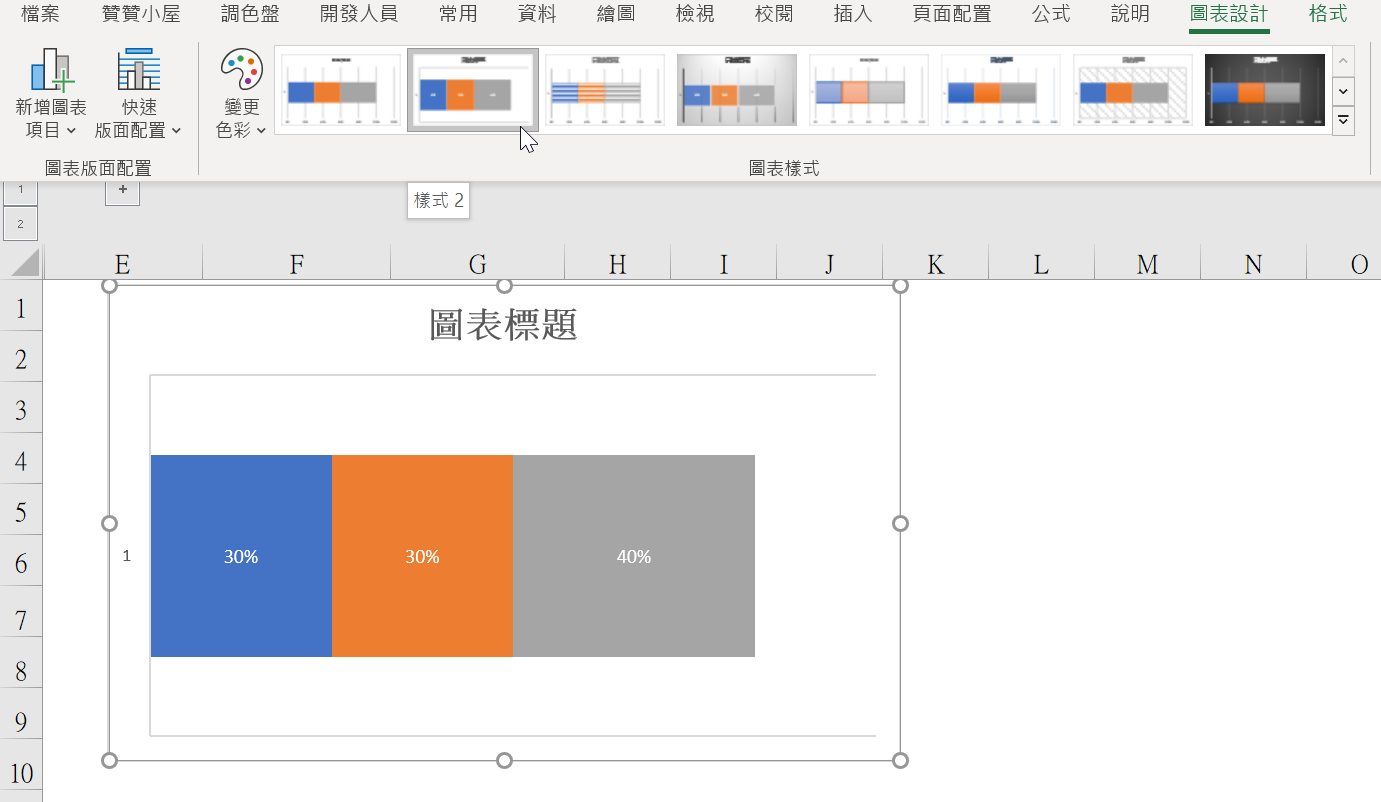Open the 資料 tab
Image resolution: width=1381 pixels, height=802 pixels.
[537, 14]
